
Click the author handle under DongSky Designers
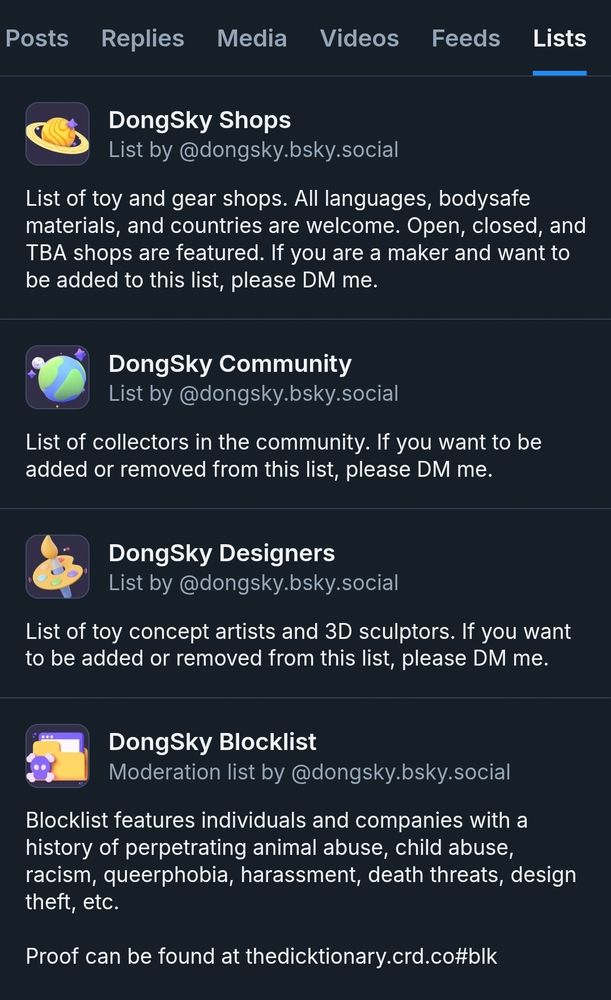288,583
